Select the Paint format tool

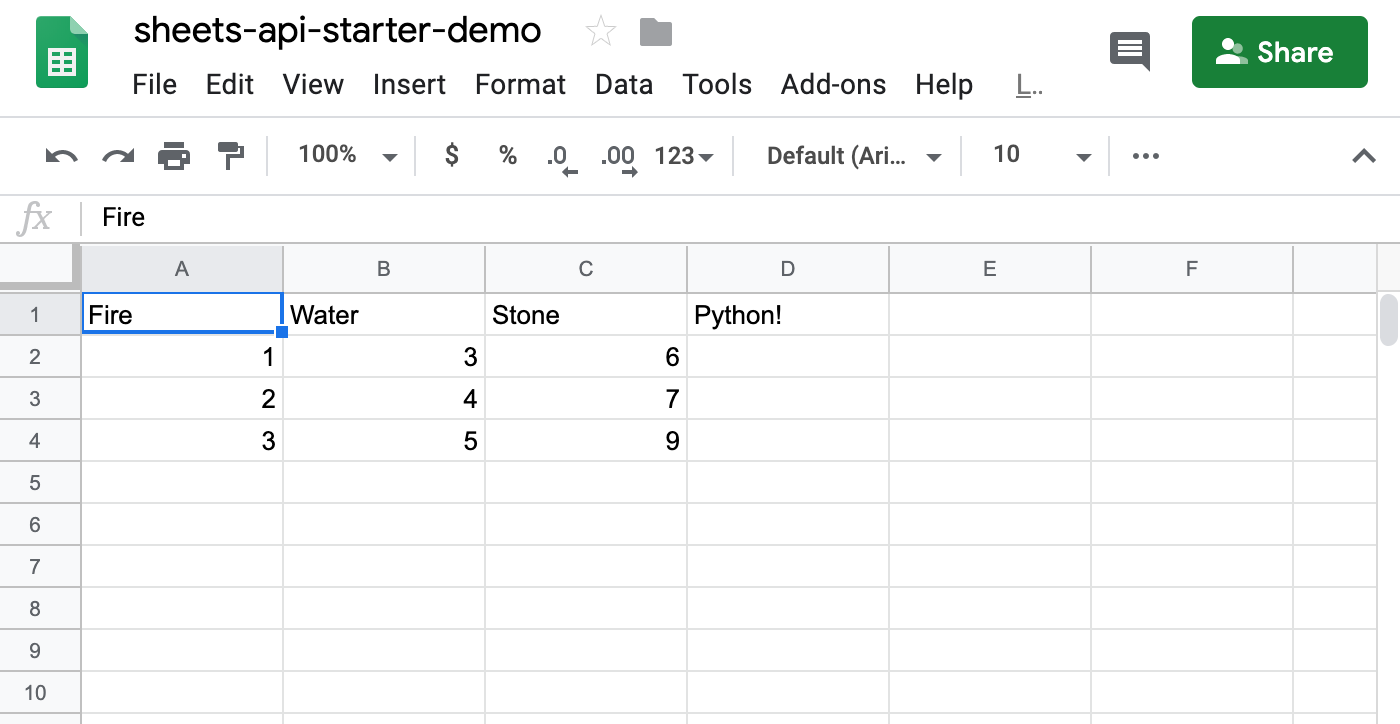231,156
